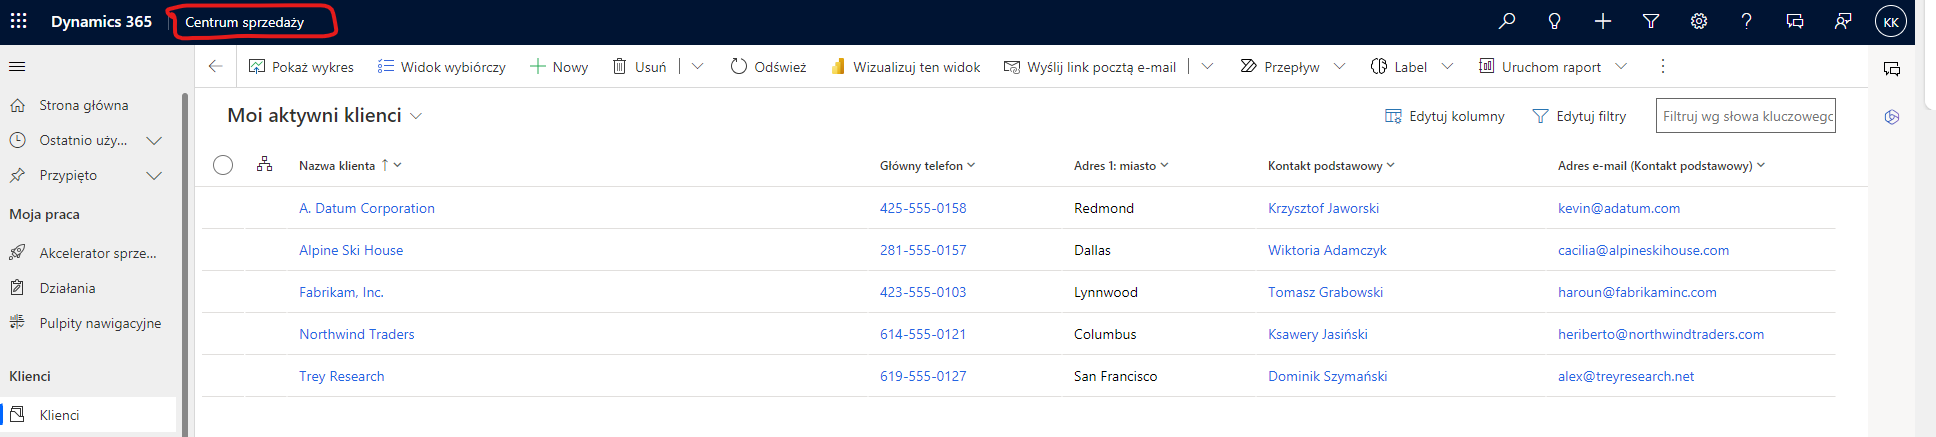Click the advanced find funnel icon
Screen dimensions: 1936x437
coord(1651,21)
